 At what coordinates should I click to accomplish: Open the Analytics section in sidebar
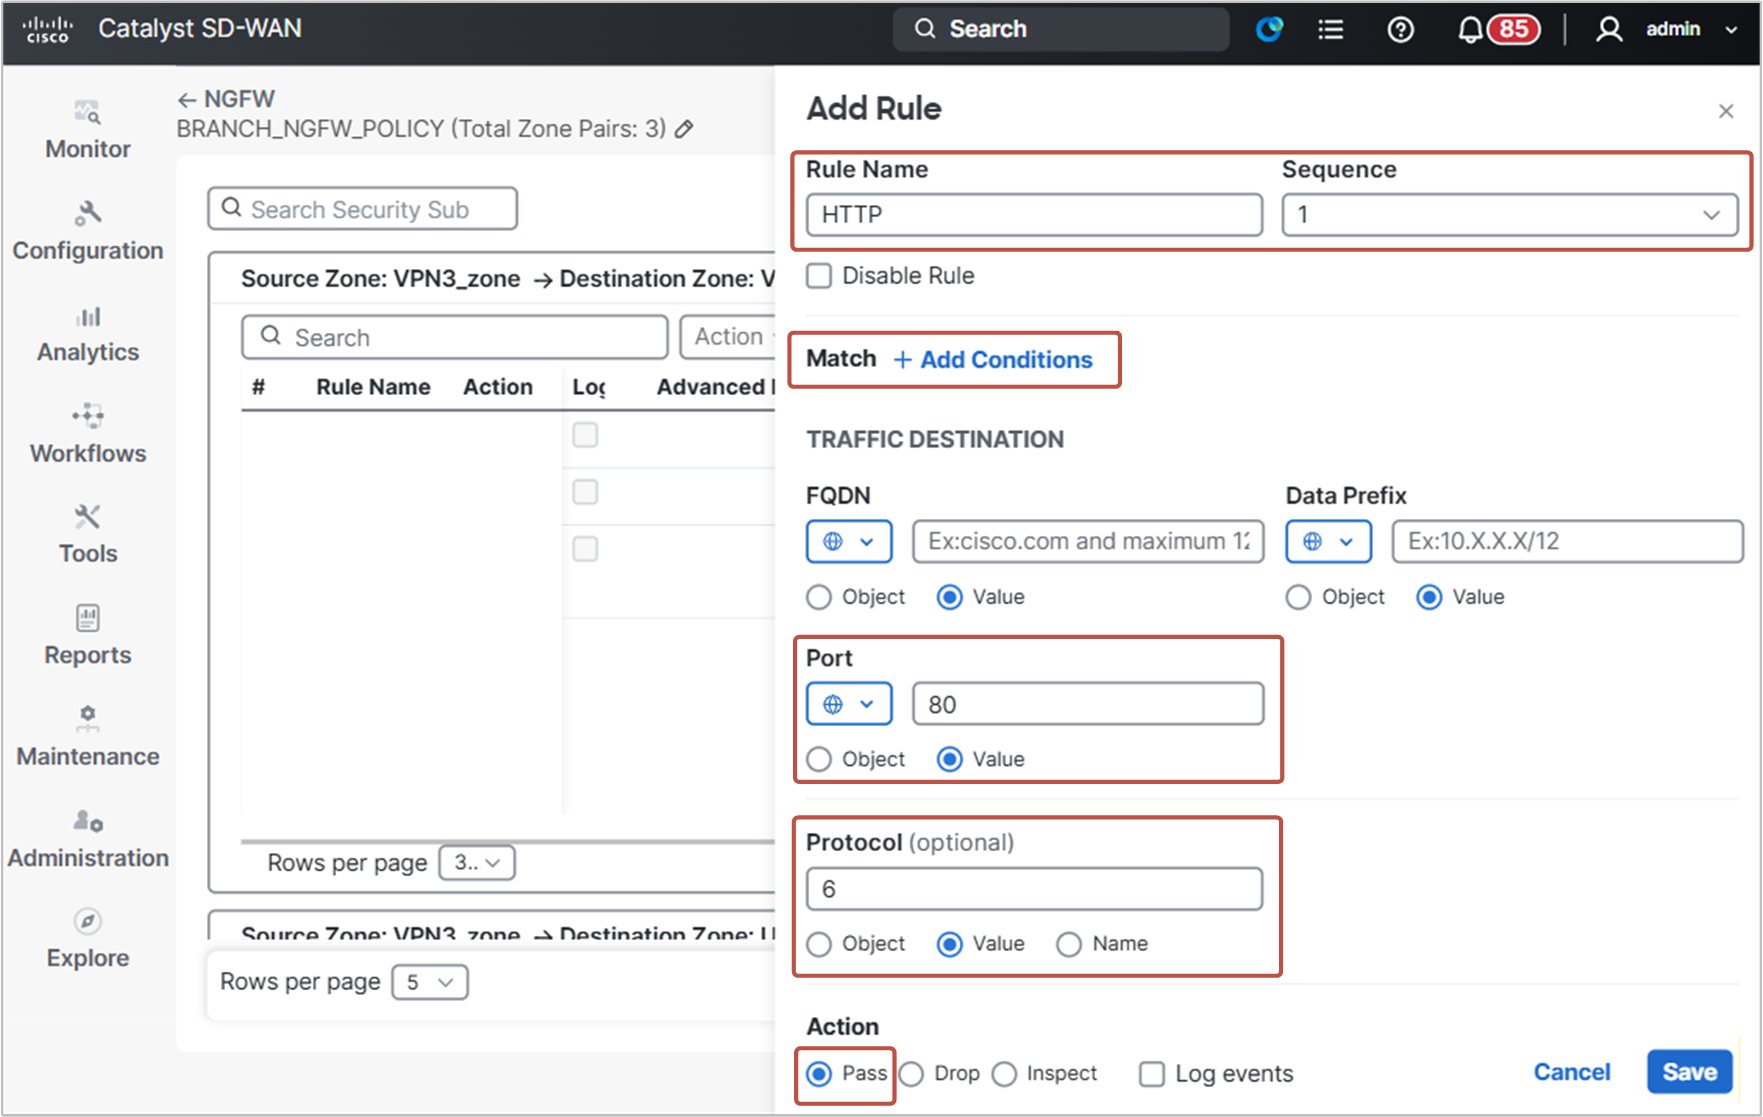coord(88,334)
